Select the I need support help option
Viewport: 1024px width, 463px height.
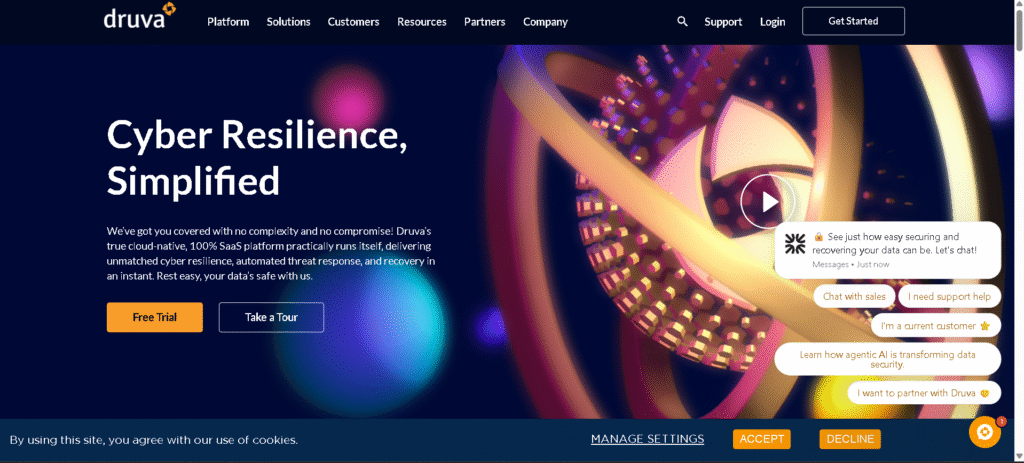click(950, 296)
